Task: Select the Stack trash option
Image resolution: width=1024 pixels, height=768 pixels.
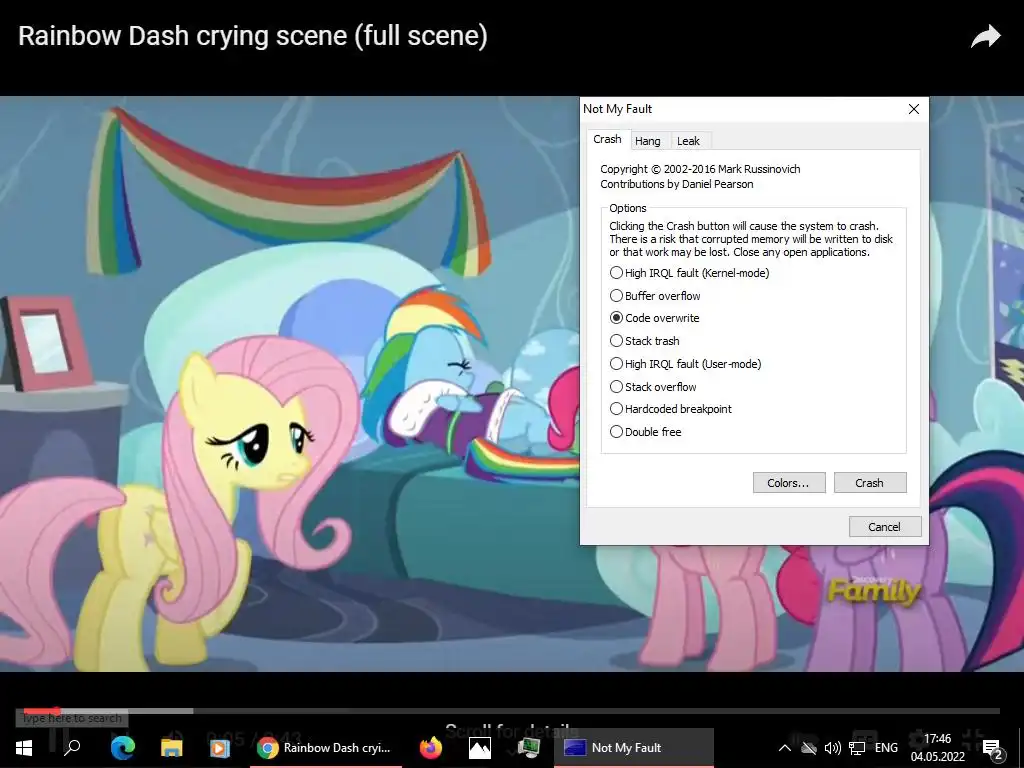Action: click(645, 341)
